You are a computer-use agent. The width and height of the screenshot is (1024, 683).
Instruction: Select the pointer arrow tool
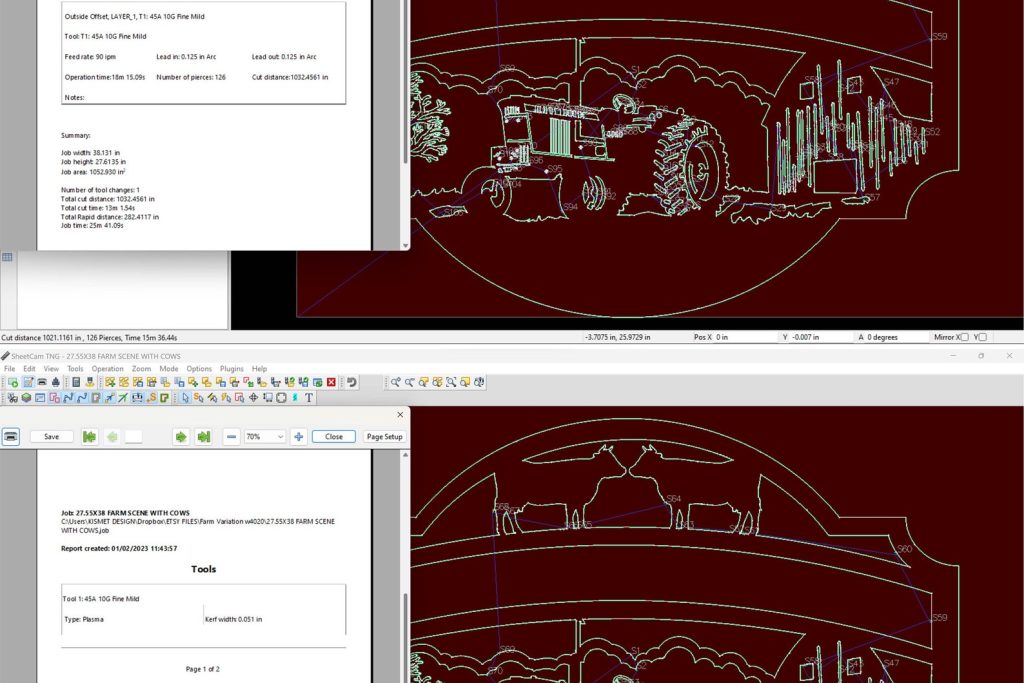pyautogui.click(x=186, y=398)
